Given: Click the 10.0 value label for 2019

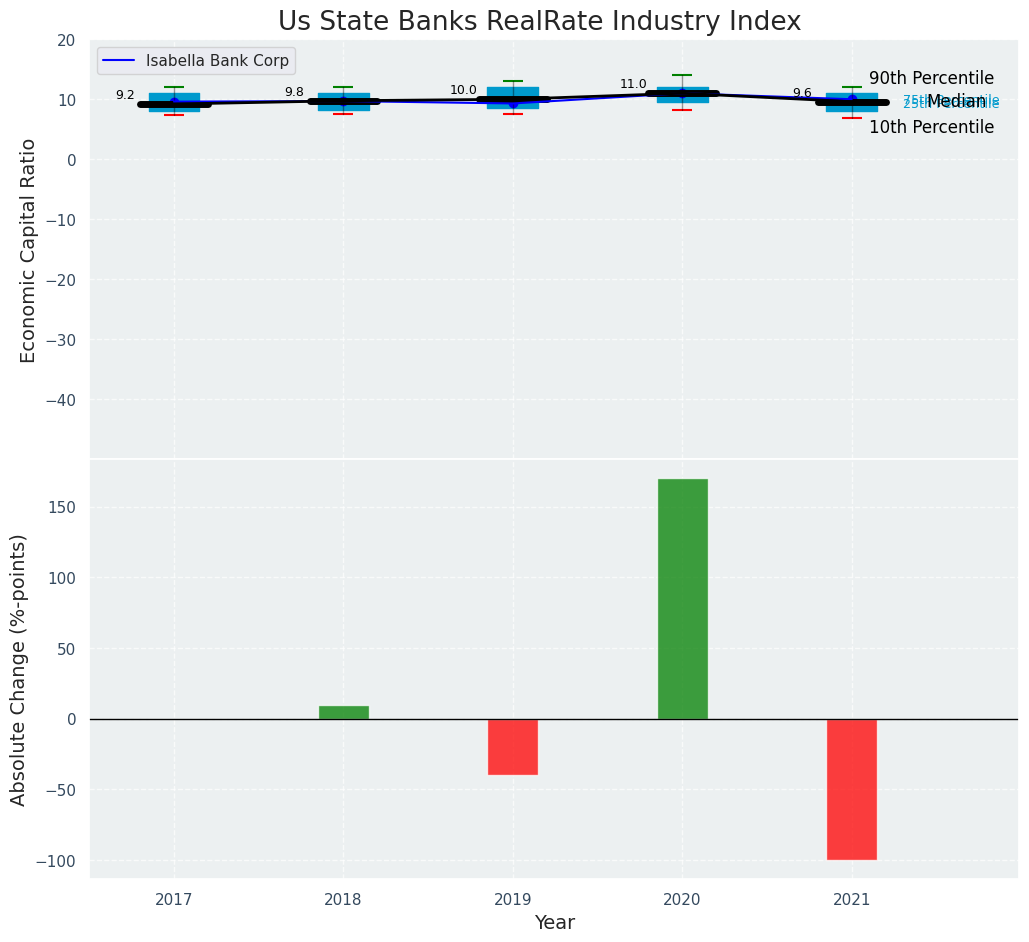Looking at the screenshot, I should (463, 90).
